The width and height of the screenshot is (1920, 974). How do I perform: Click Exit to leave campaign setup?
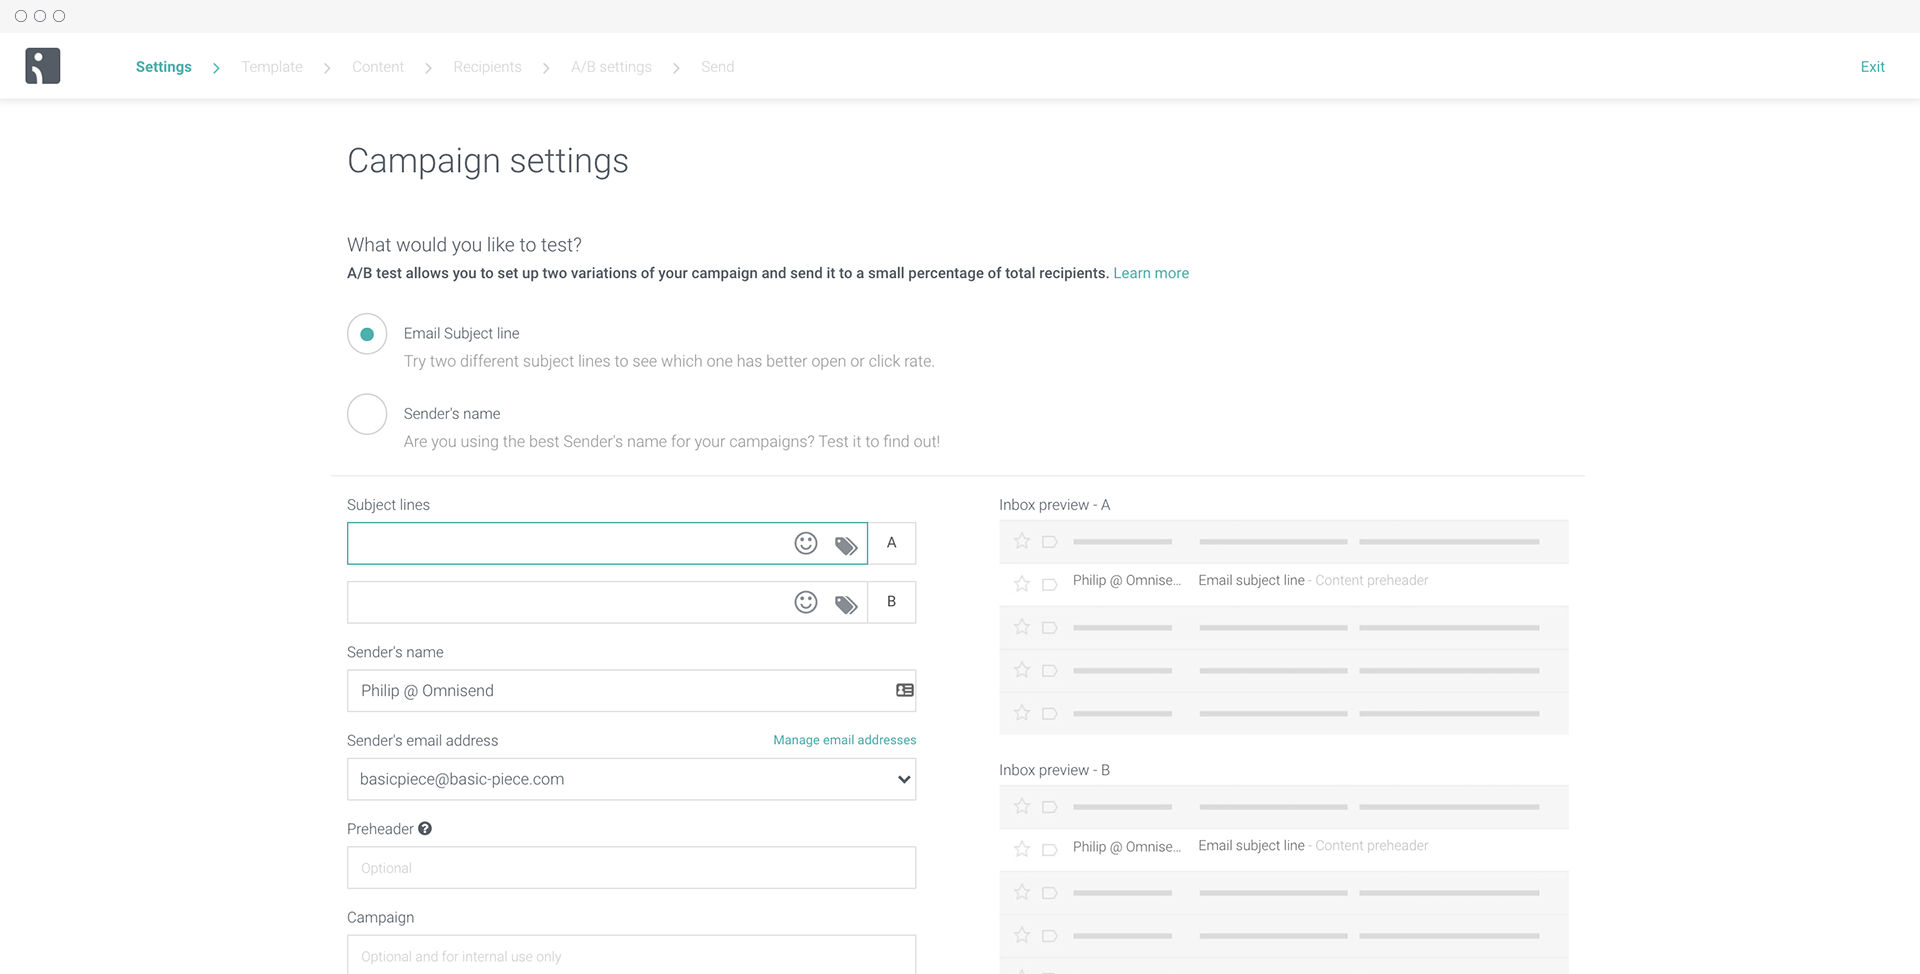[1872, 67]
